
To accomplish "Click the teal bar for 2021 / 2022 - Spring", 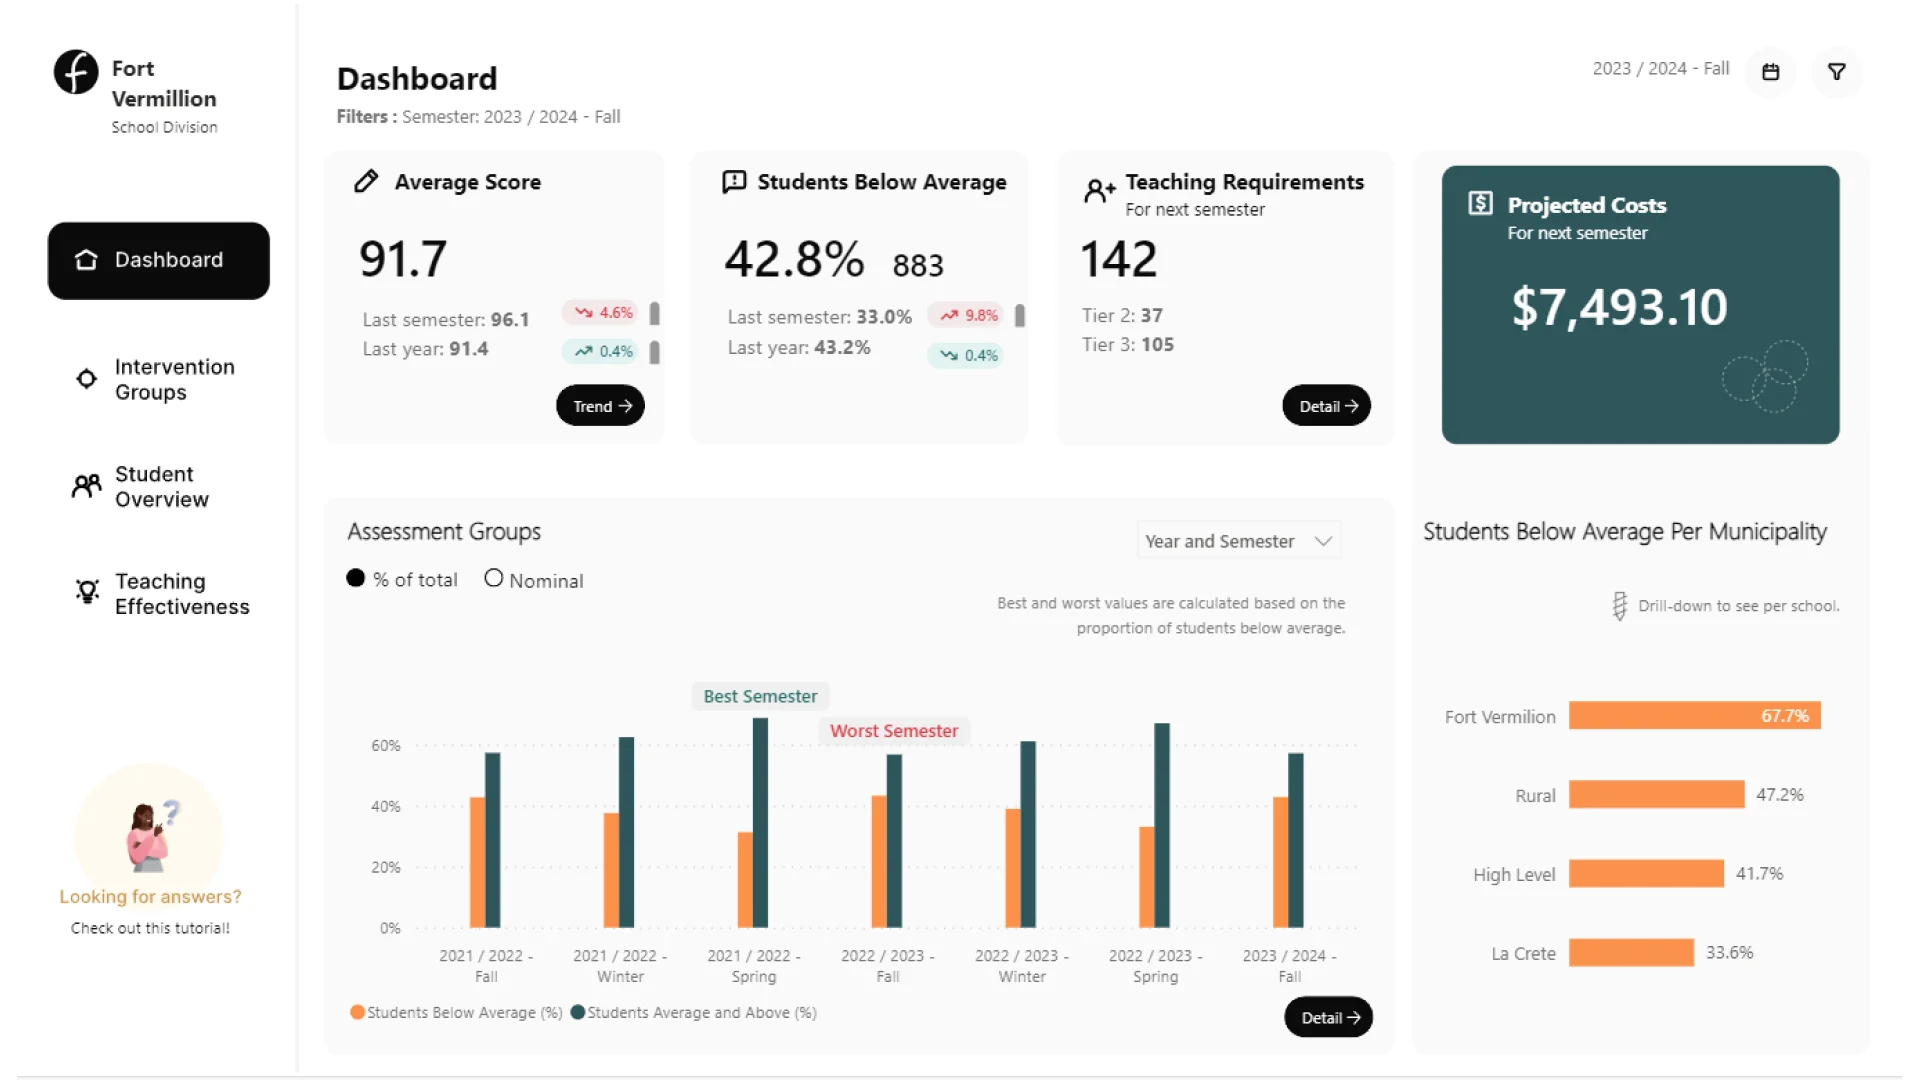I will pyautogui.click(x=760, y=823).
